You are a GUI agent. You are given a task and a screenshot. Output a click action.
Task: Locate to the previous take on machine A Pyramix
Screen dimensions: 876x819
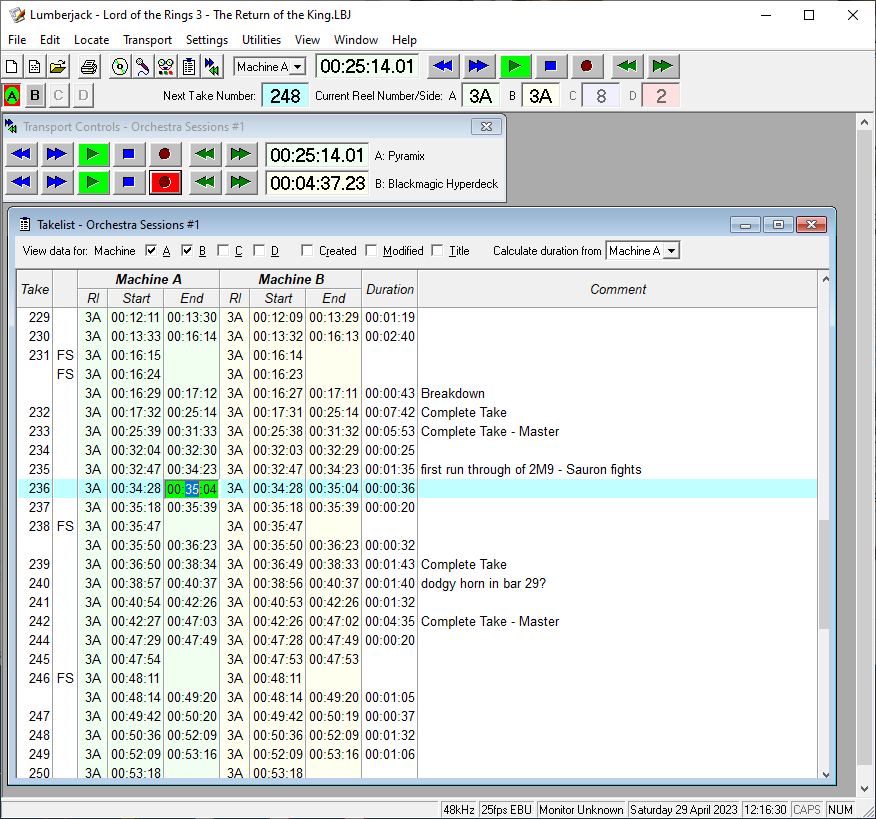pos(205,154)
